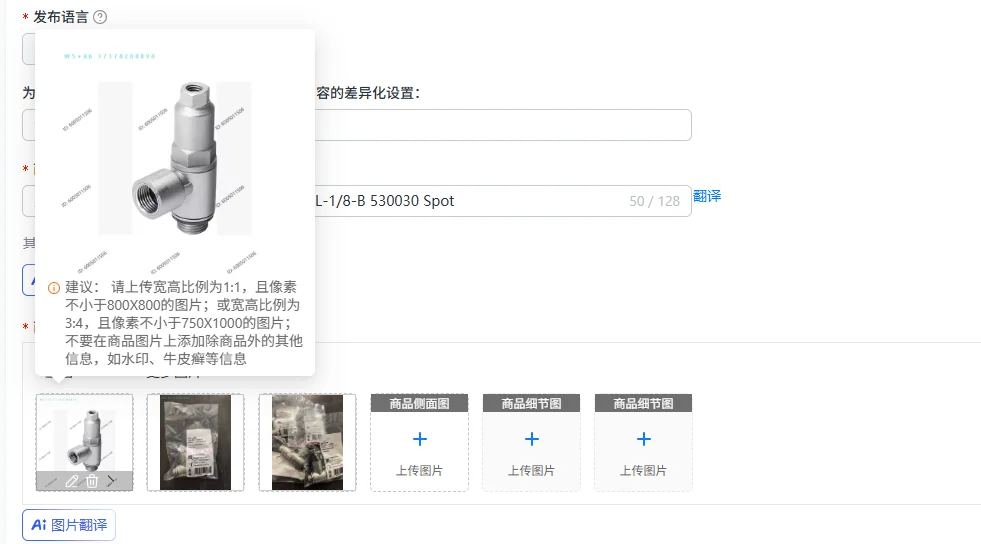The height and width of the screenshot is (544, 981).
Task: Click the 发布语言 label
Action: pyautogui.click(x=61, y=17)
